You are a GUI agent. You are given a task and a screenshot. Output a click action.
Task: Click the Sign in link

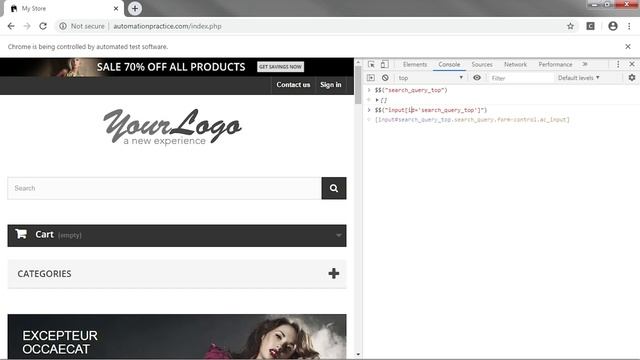[x=331, y=85]
